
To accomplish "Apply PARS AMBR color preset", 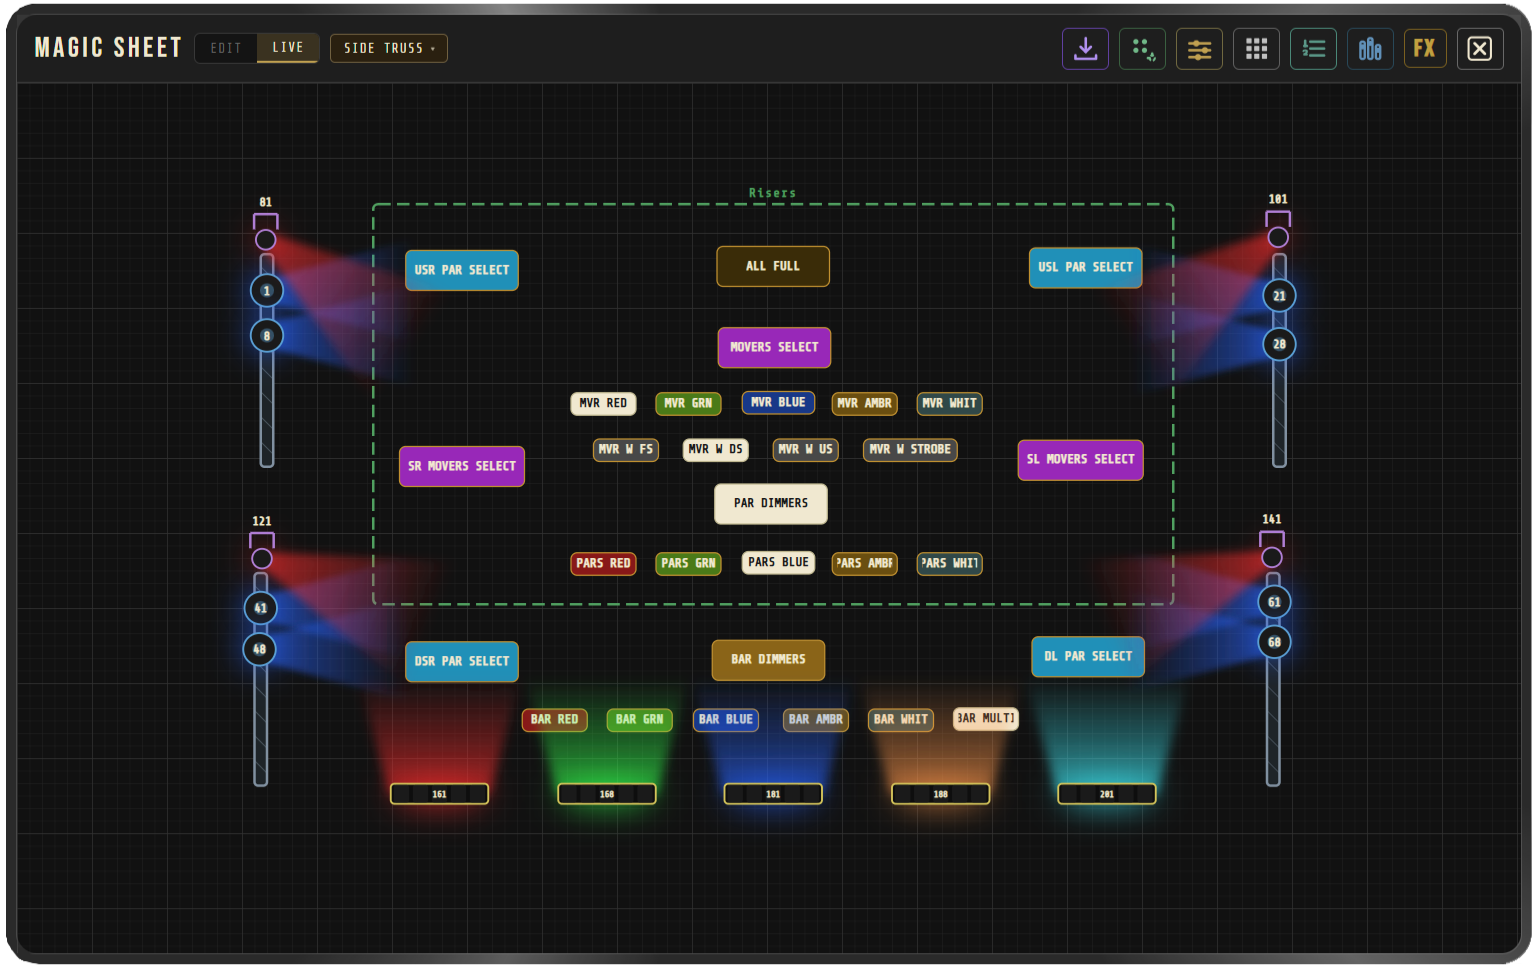I will (864, 563).
